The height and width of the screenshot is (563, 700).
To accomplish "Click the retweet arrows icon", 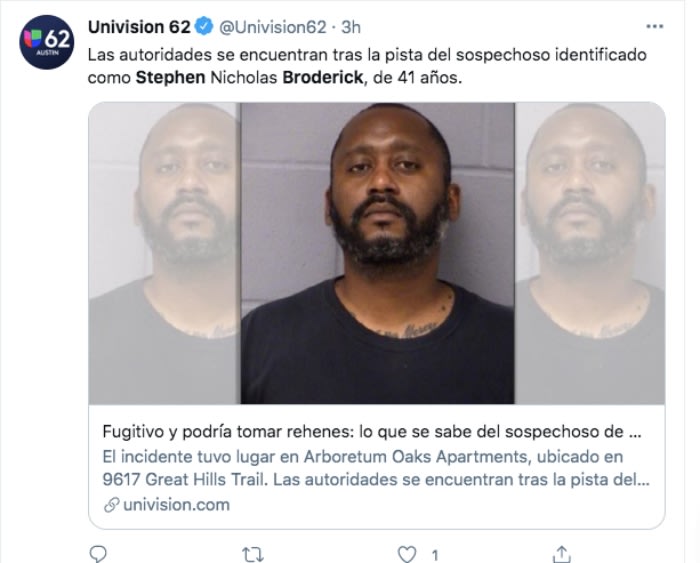I will 253,555.
